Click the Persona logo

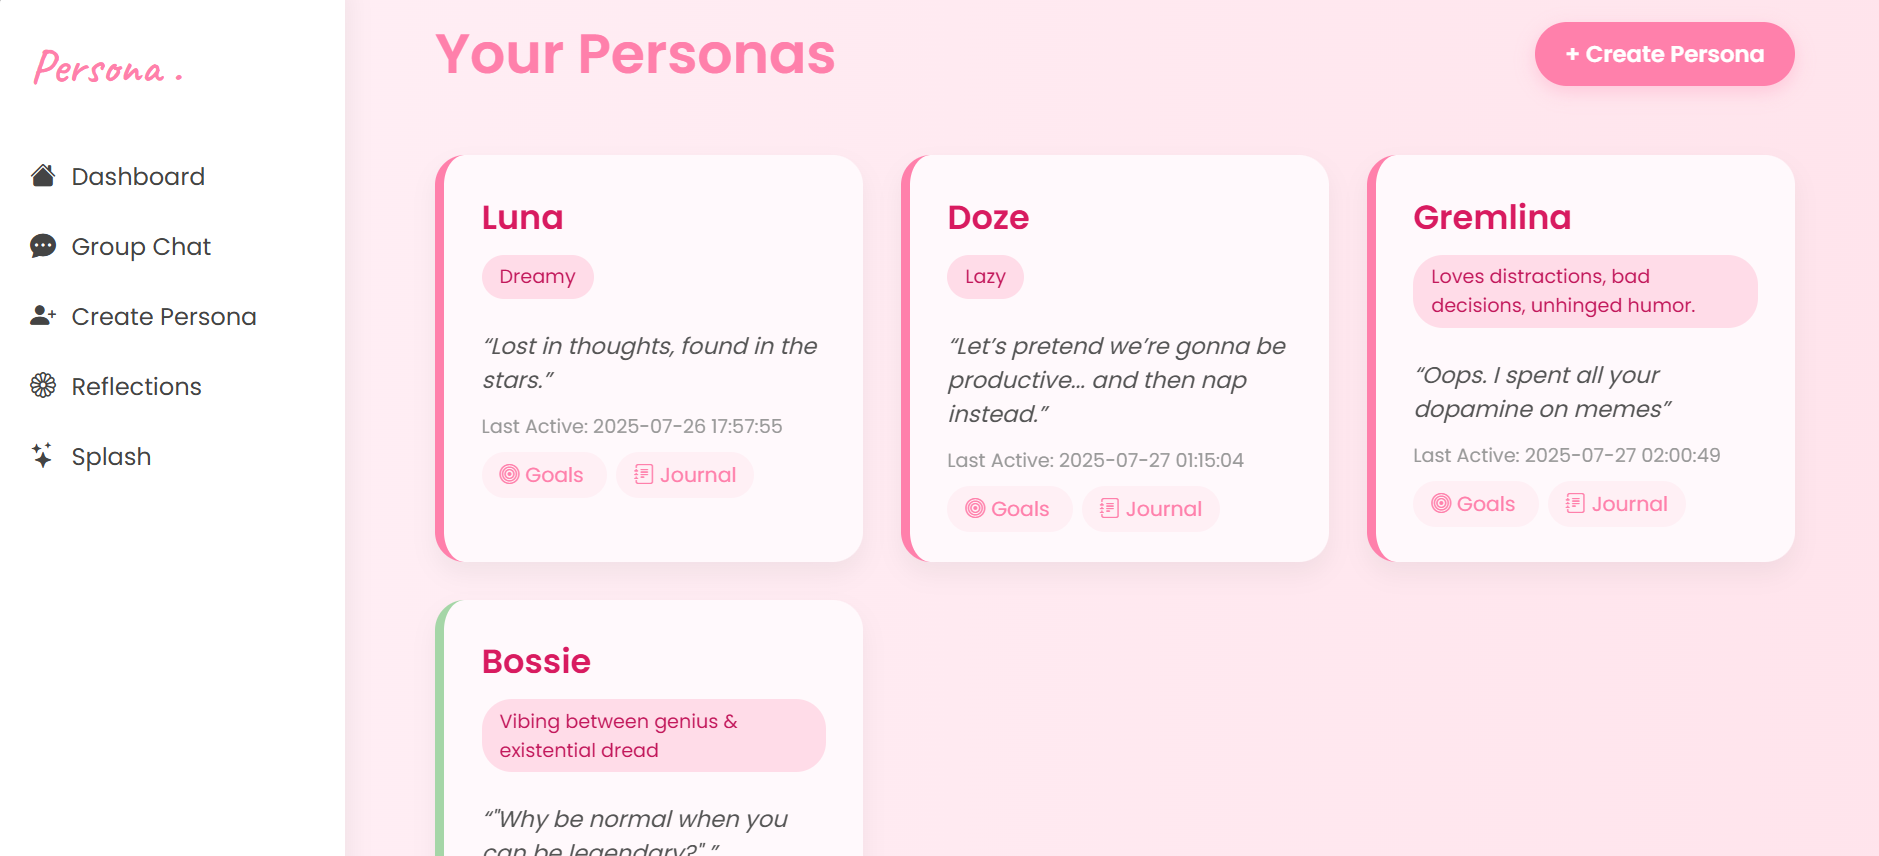tap(106, 67)
